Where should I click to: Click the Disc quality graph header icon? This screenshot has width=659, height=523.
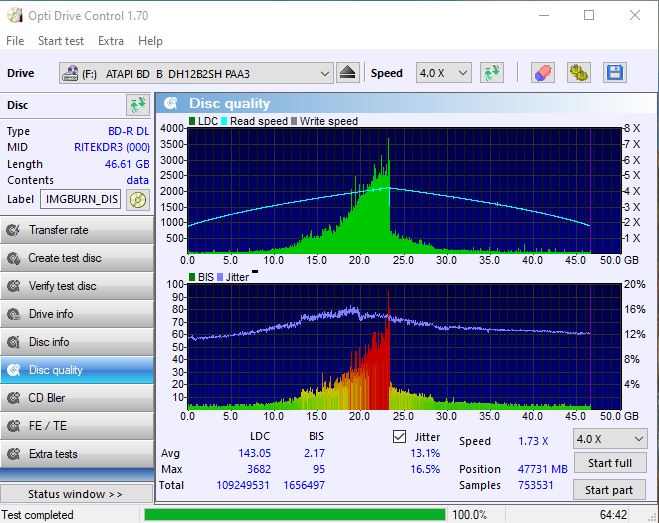pos(171,103)
